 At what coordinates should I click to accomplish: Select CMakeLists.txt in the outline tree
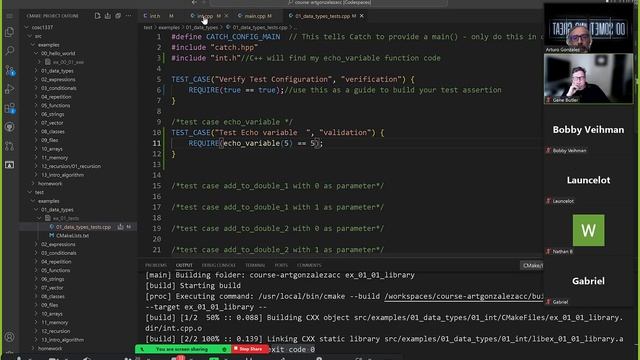pyautogui.click(x=72, y=236)
